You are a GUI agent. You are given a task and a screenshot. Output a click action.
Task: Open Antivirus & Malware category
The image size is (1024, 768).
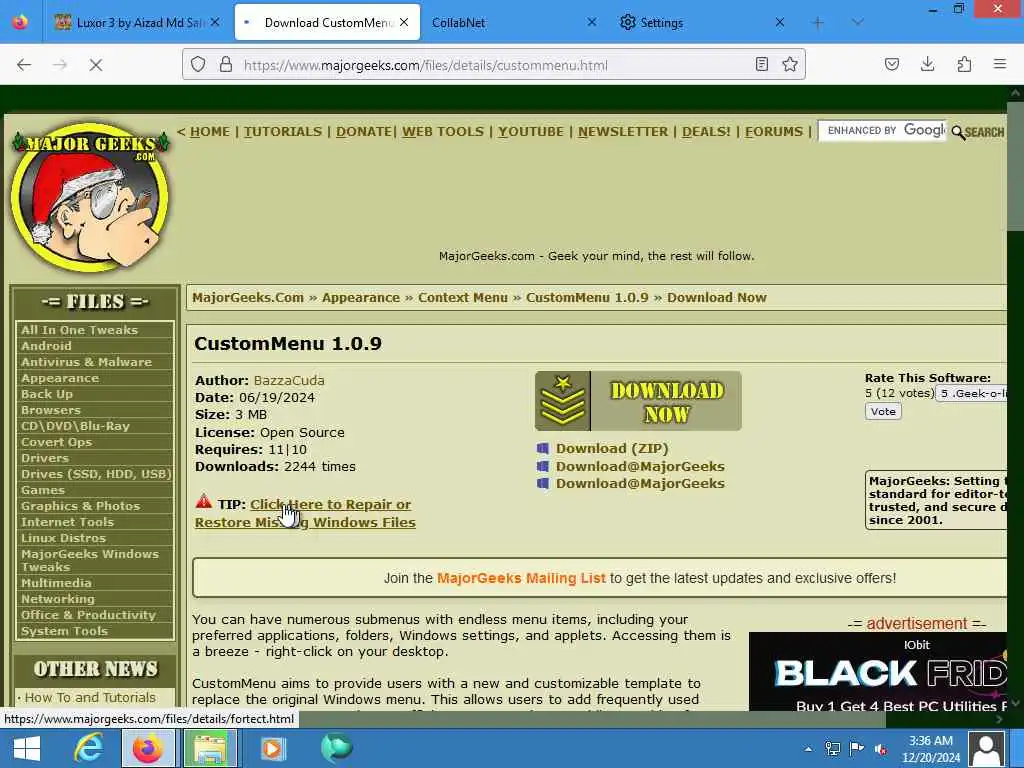86,362
